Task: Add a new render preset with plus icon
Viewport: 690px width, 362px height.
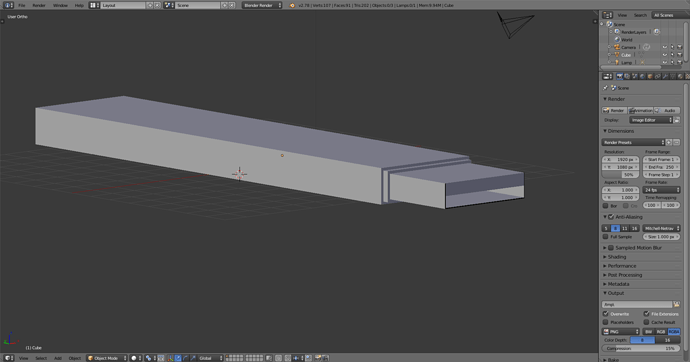Action: (669, 143)
